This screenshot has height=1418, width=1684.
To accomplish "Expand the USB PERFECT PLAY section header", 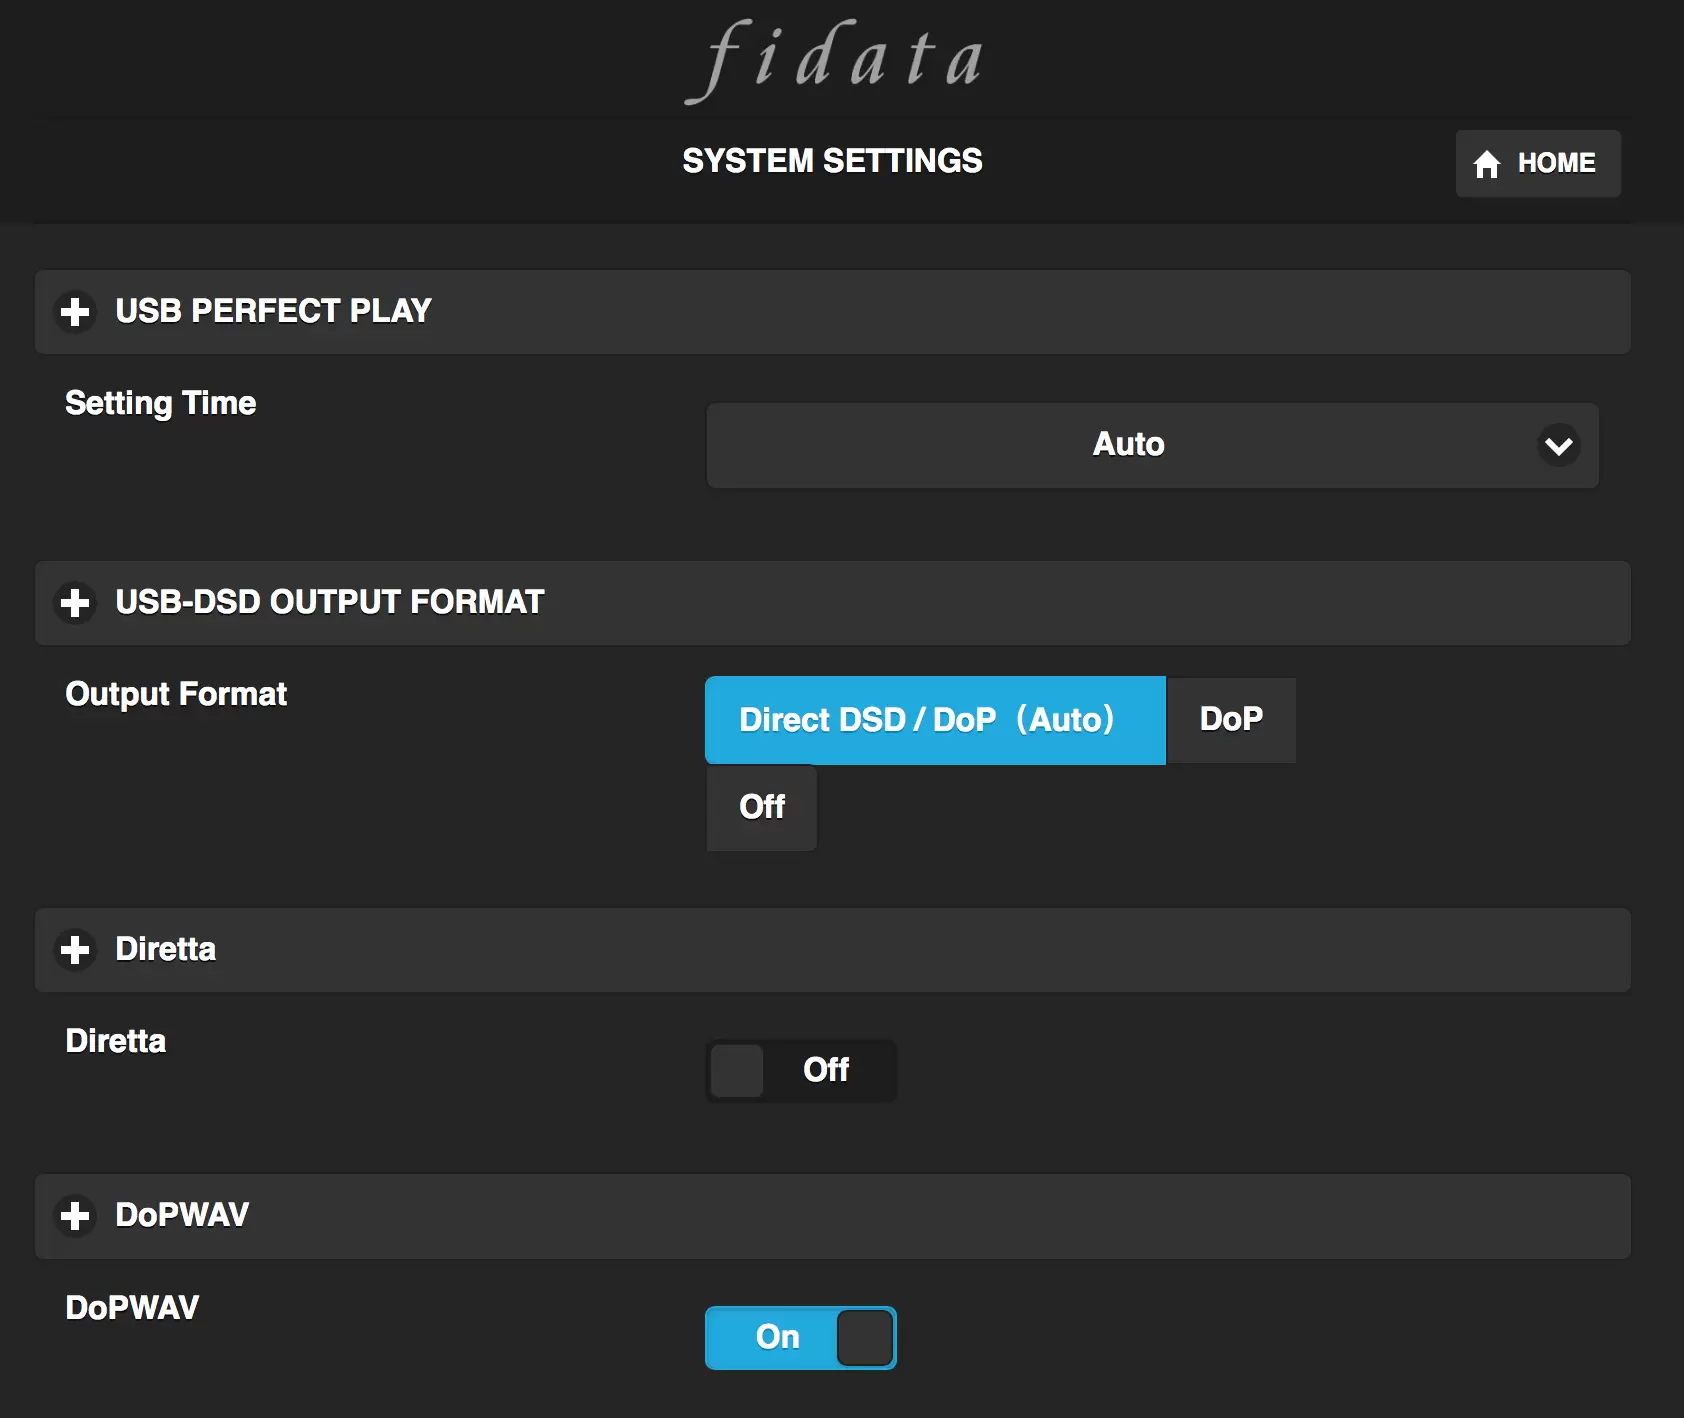I will (832, 312).
